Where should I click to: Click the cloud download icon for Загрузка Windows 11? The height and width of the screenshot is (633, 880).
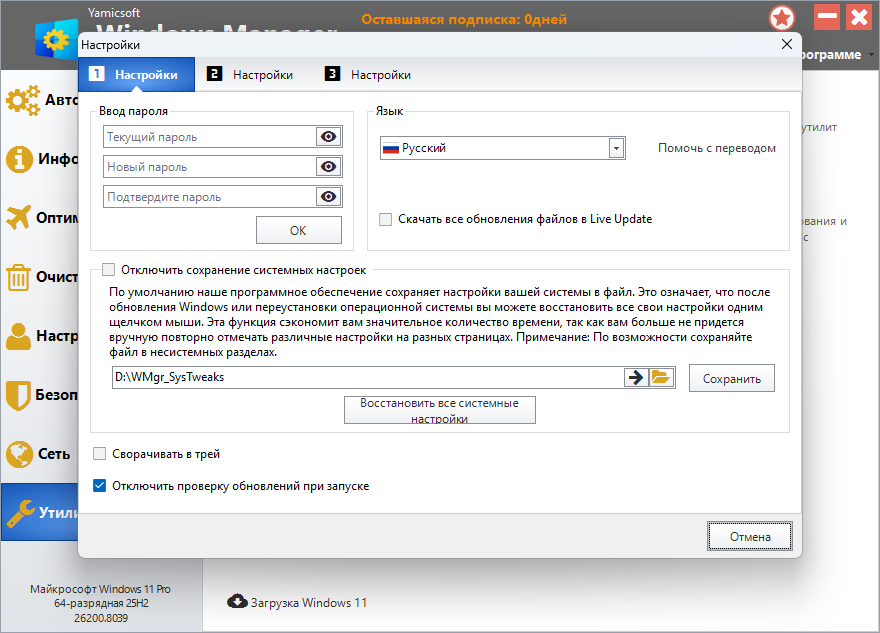[237, 602]
